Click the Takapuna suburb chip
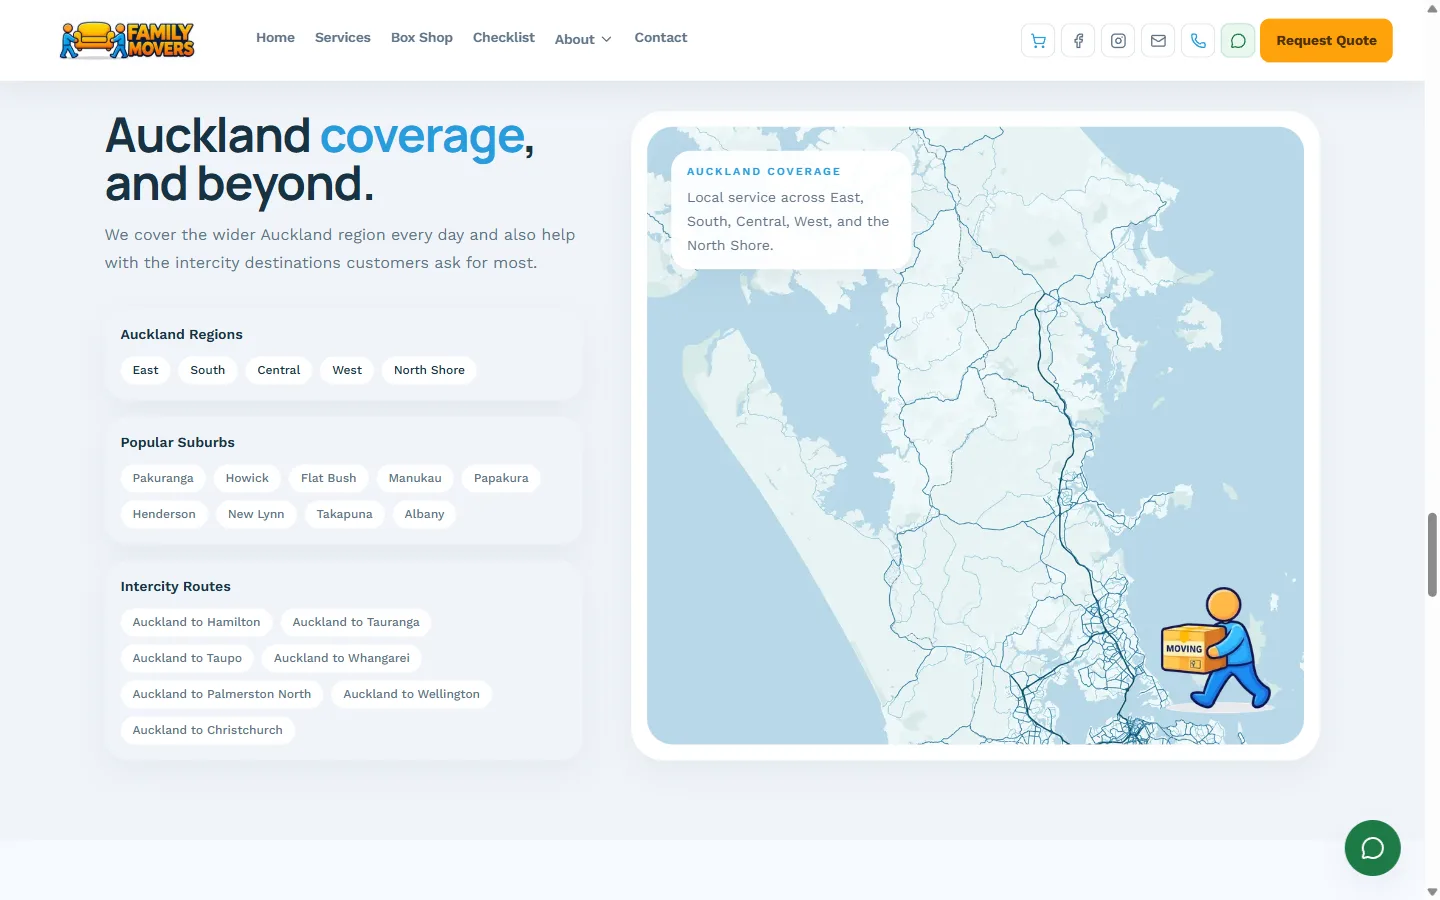The width and height of the screenshot is (1440, 900). pyautogui.click(x=345, y=514)
